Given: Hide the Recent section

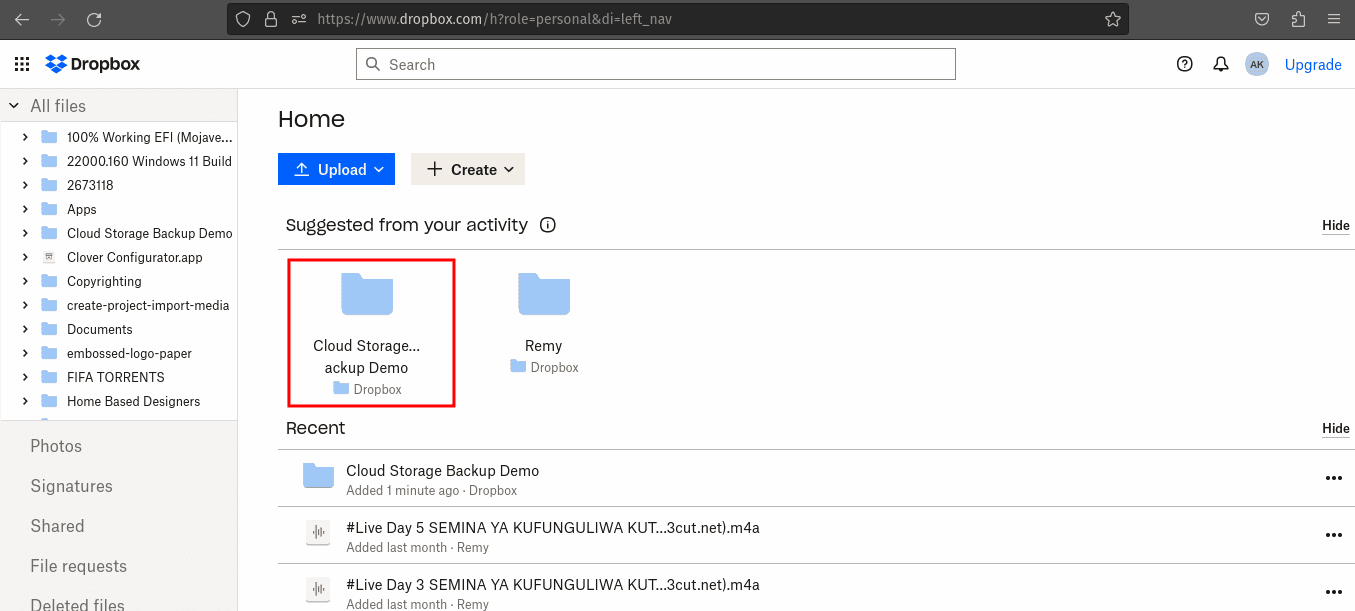Looking at the screenshot, I should (x=1336, y=429).
